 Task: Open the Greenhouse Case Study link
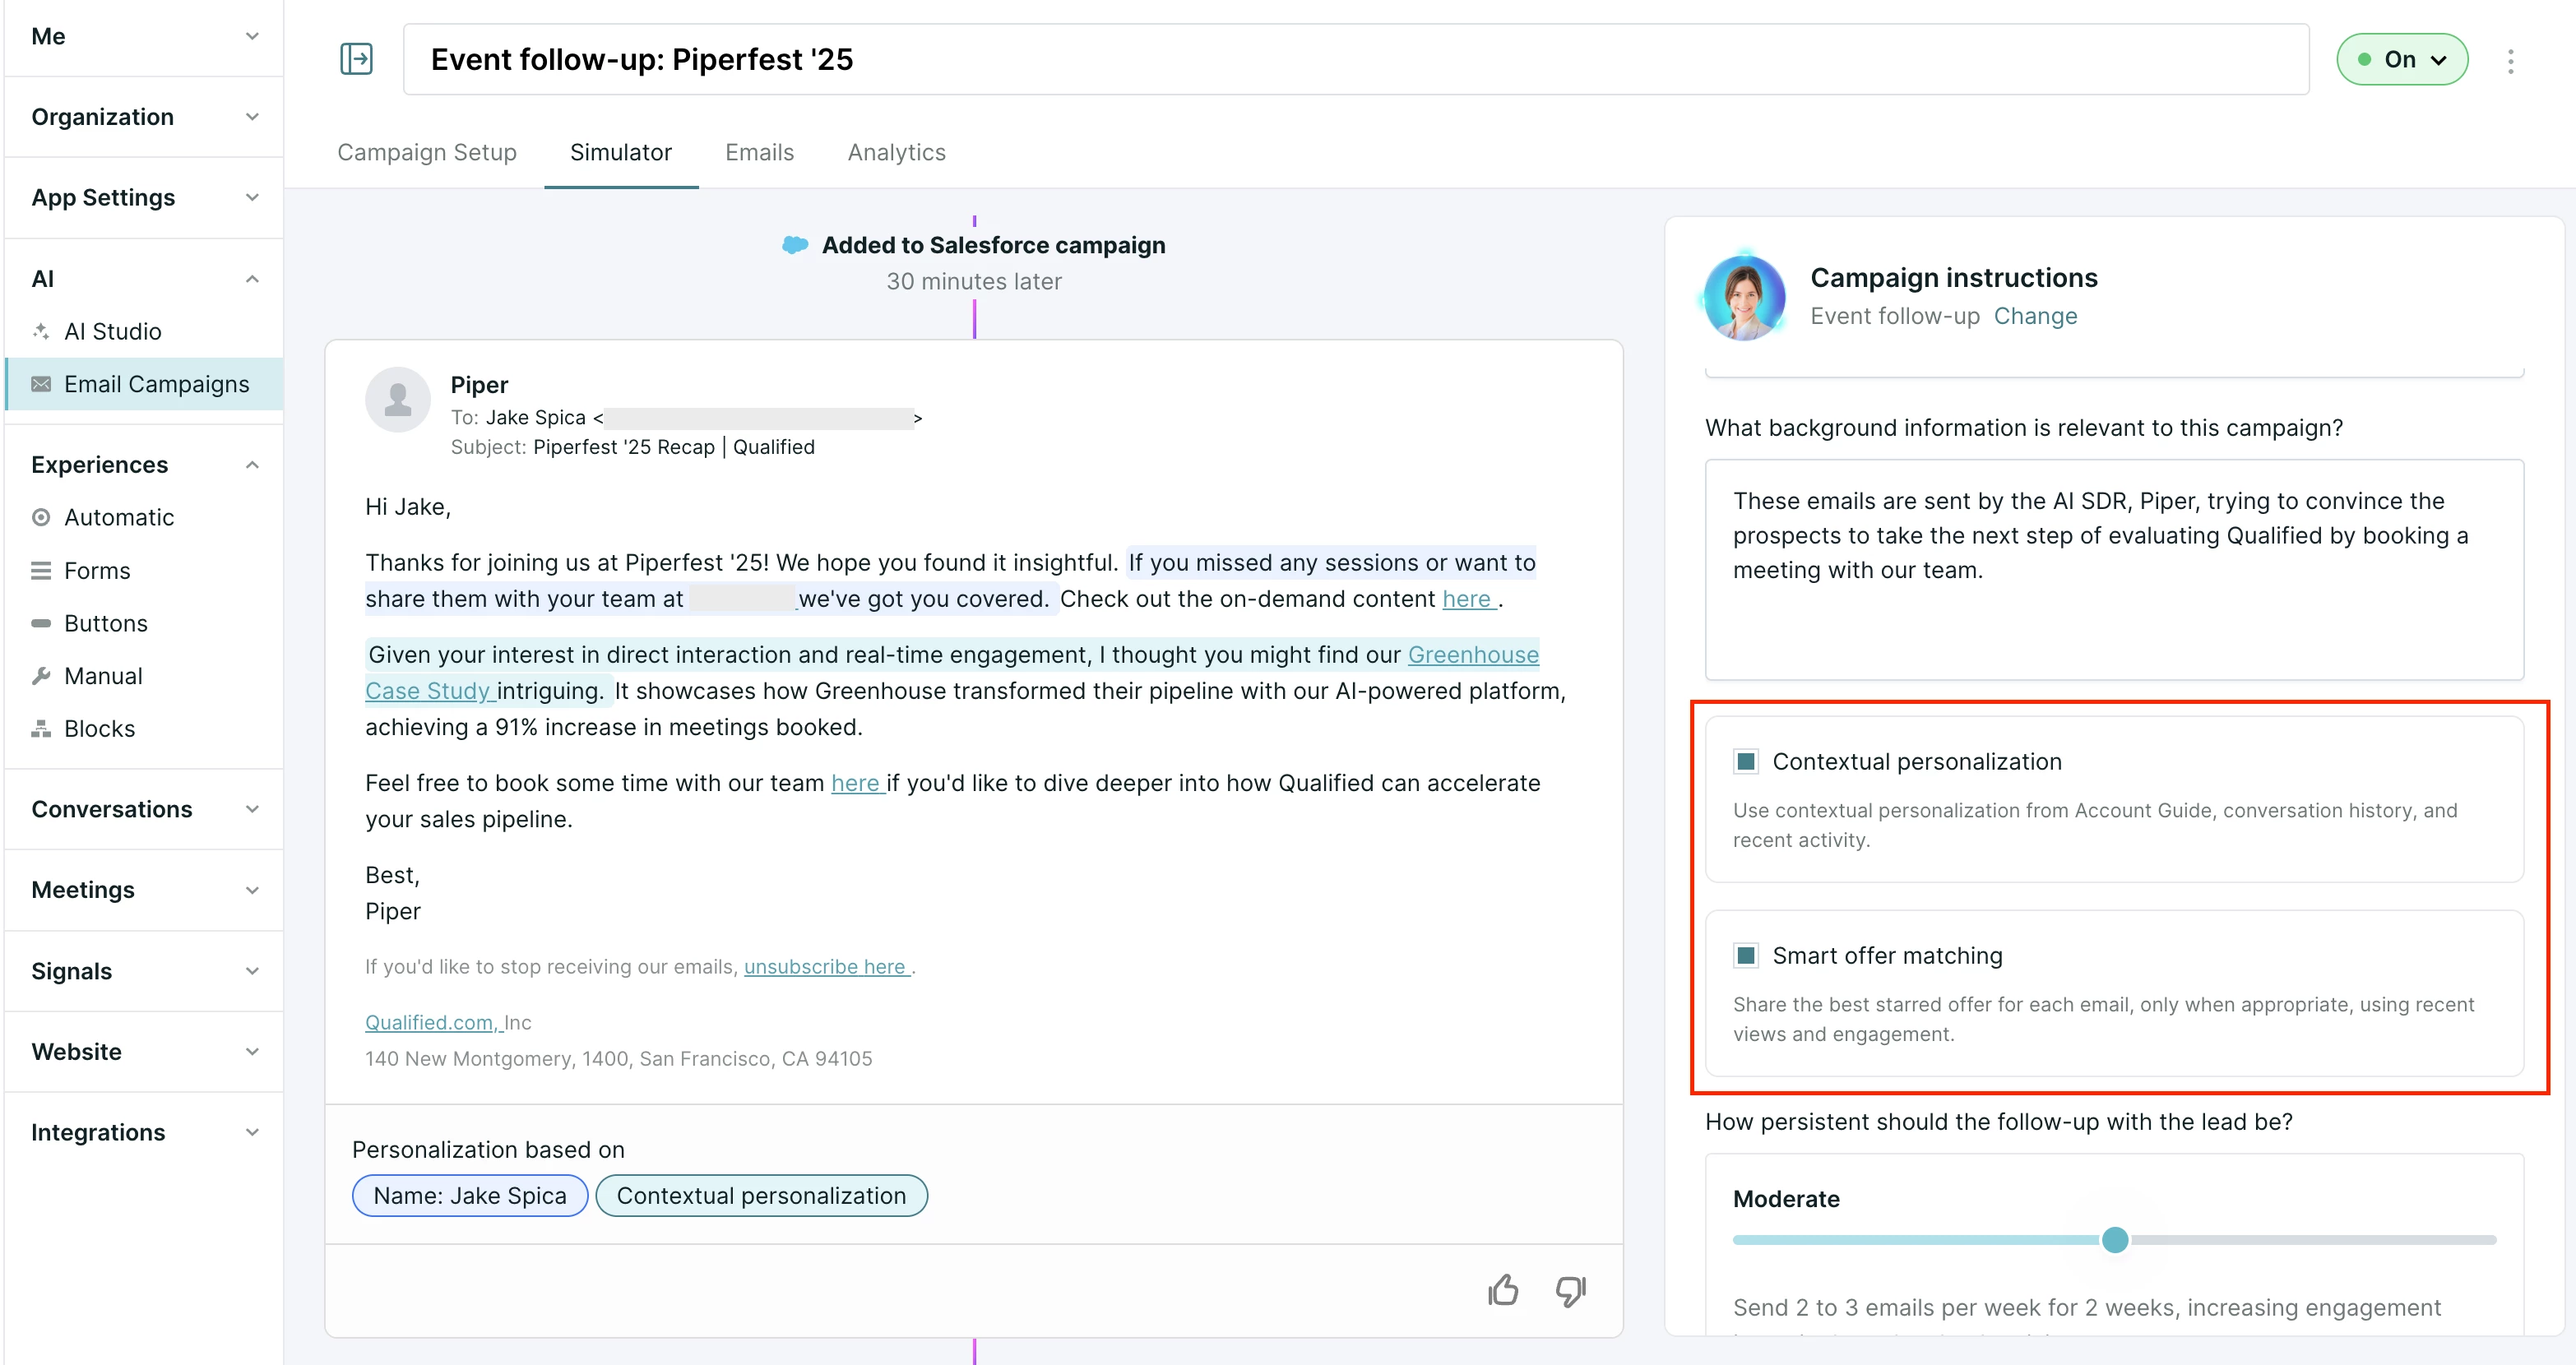pyautogui.click(x=952, y=673)
